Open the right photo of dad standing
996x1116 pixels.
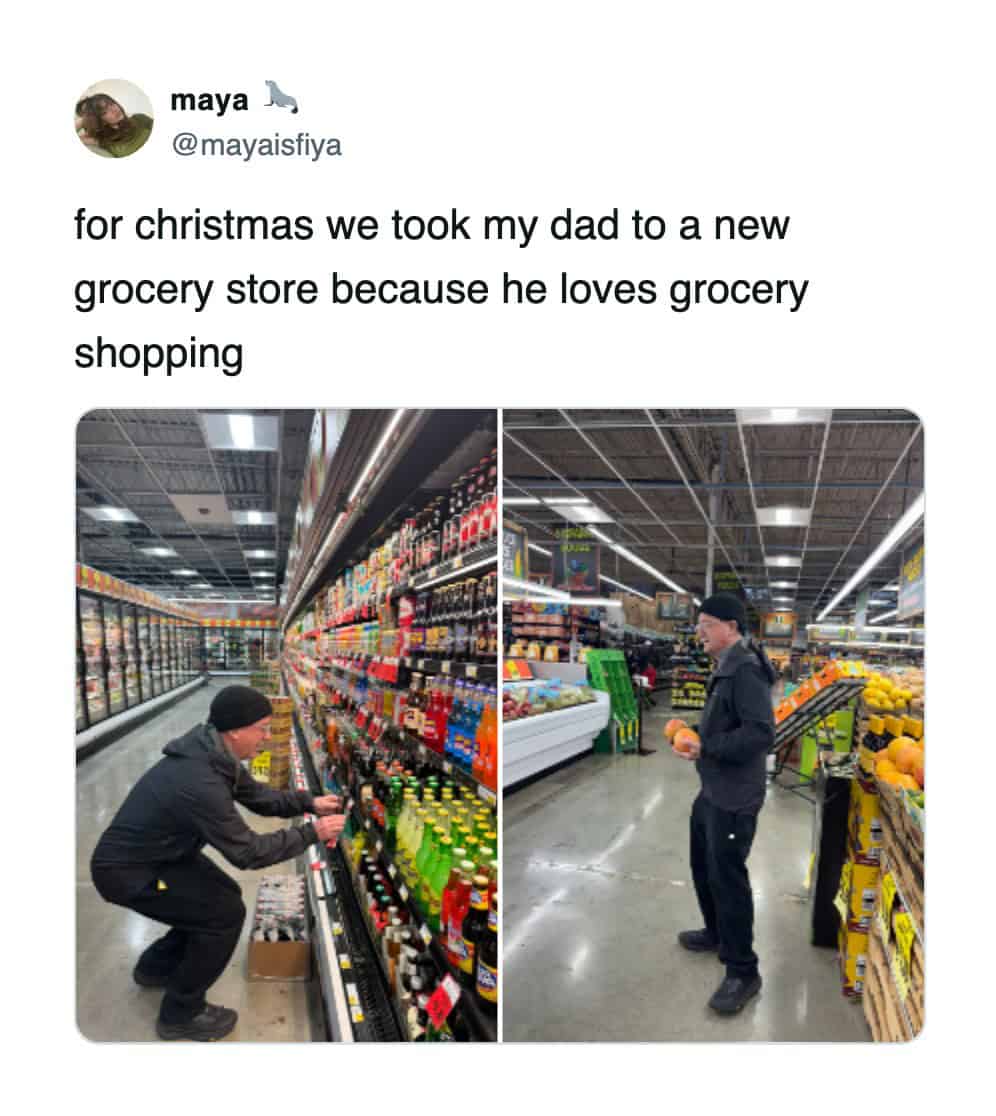[x=713, y=725]
